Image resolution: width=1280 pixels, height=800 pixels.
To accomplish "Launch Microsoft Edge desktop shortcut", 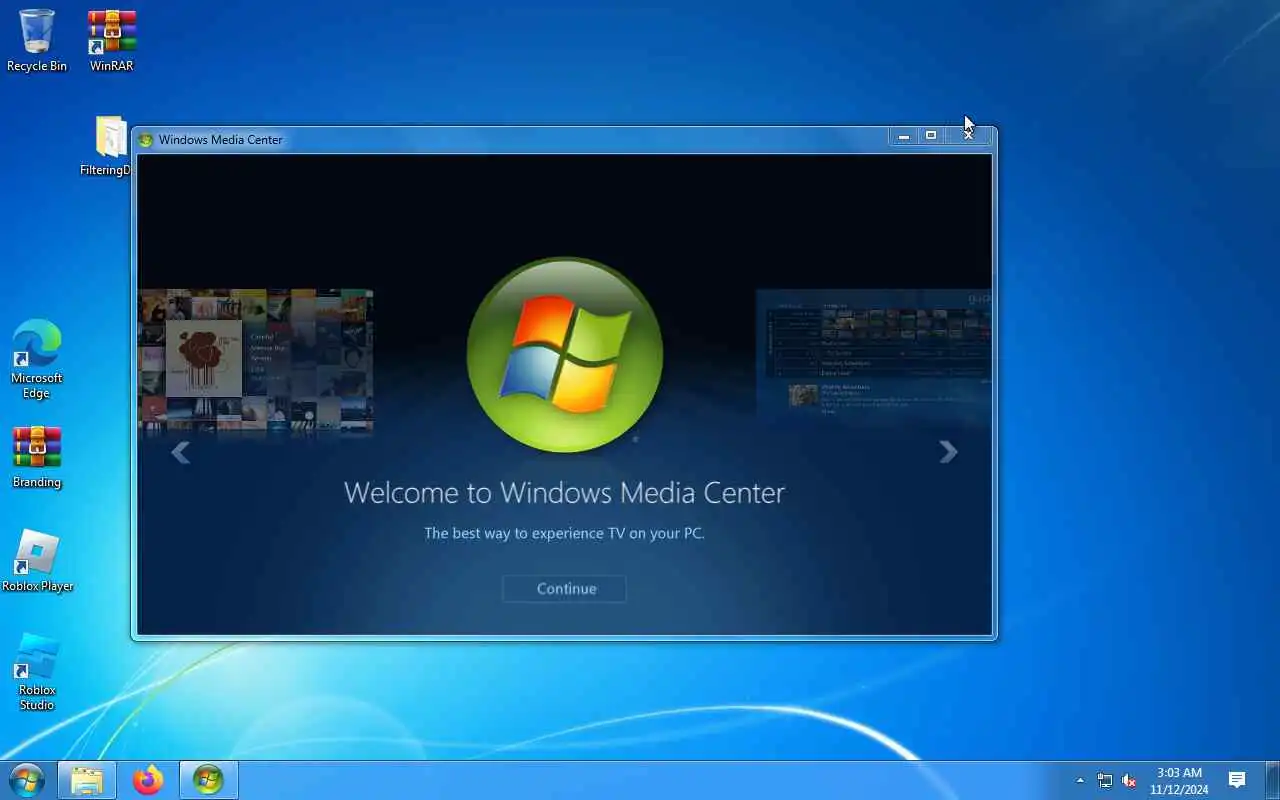I will click(x=37, y=359).
